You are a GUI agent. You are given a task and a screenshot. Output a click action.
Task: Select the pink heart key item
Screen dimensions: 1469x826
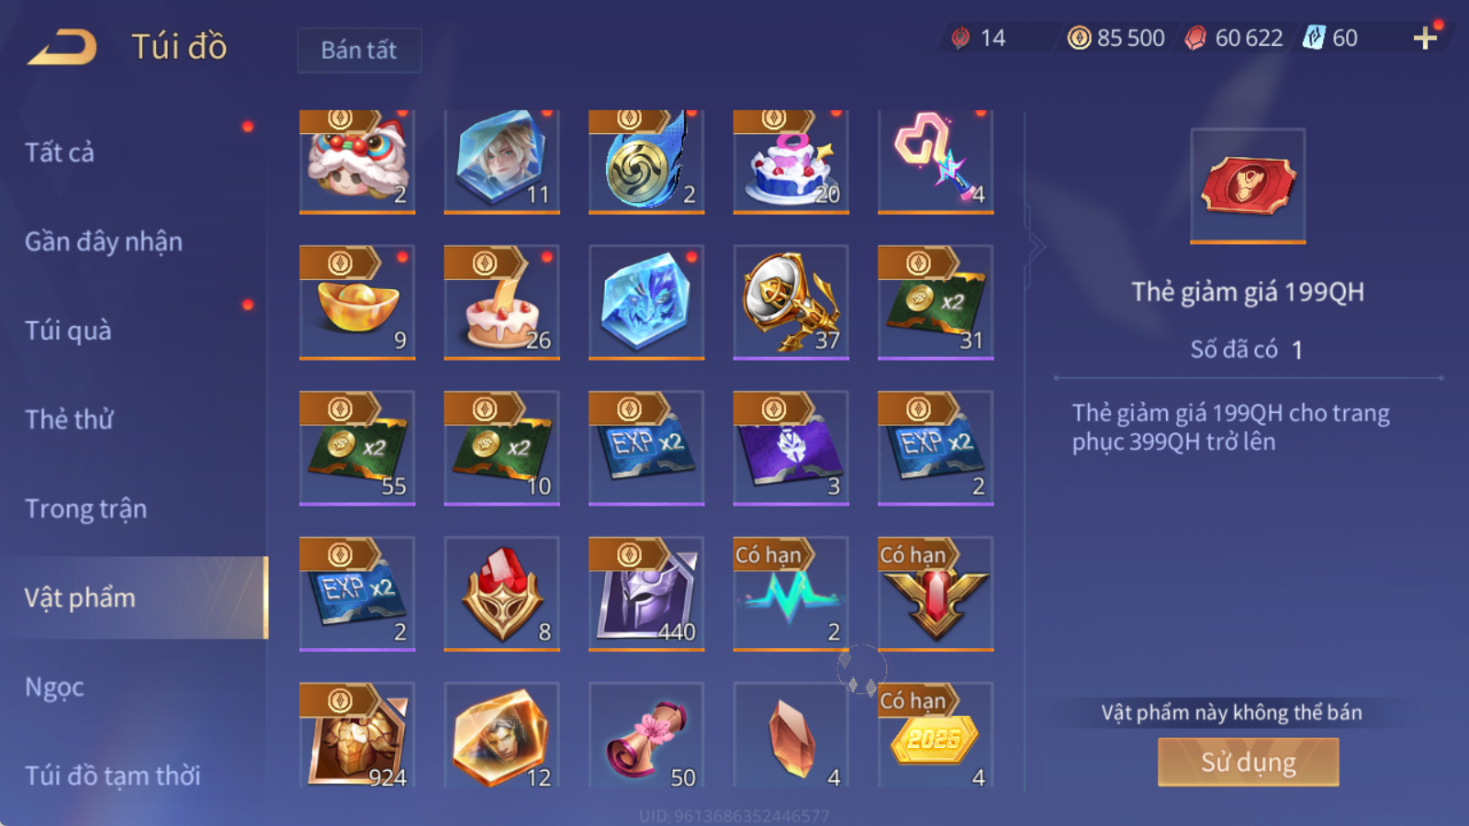click(x=935, y=161)
